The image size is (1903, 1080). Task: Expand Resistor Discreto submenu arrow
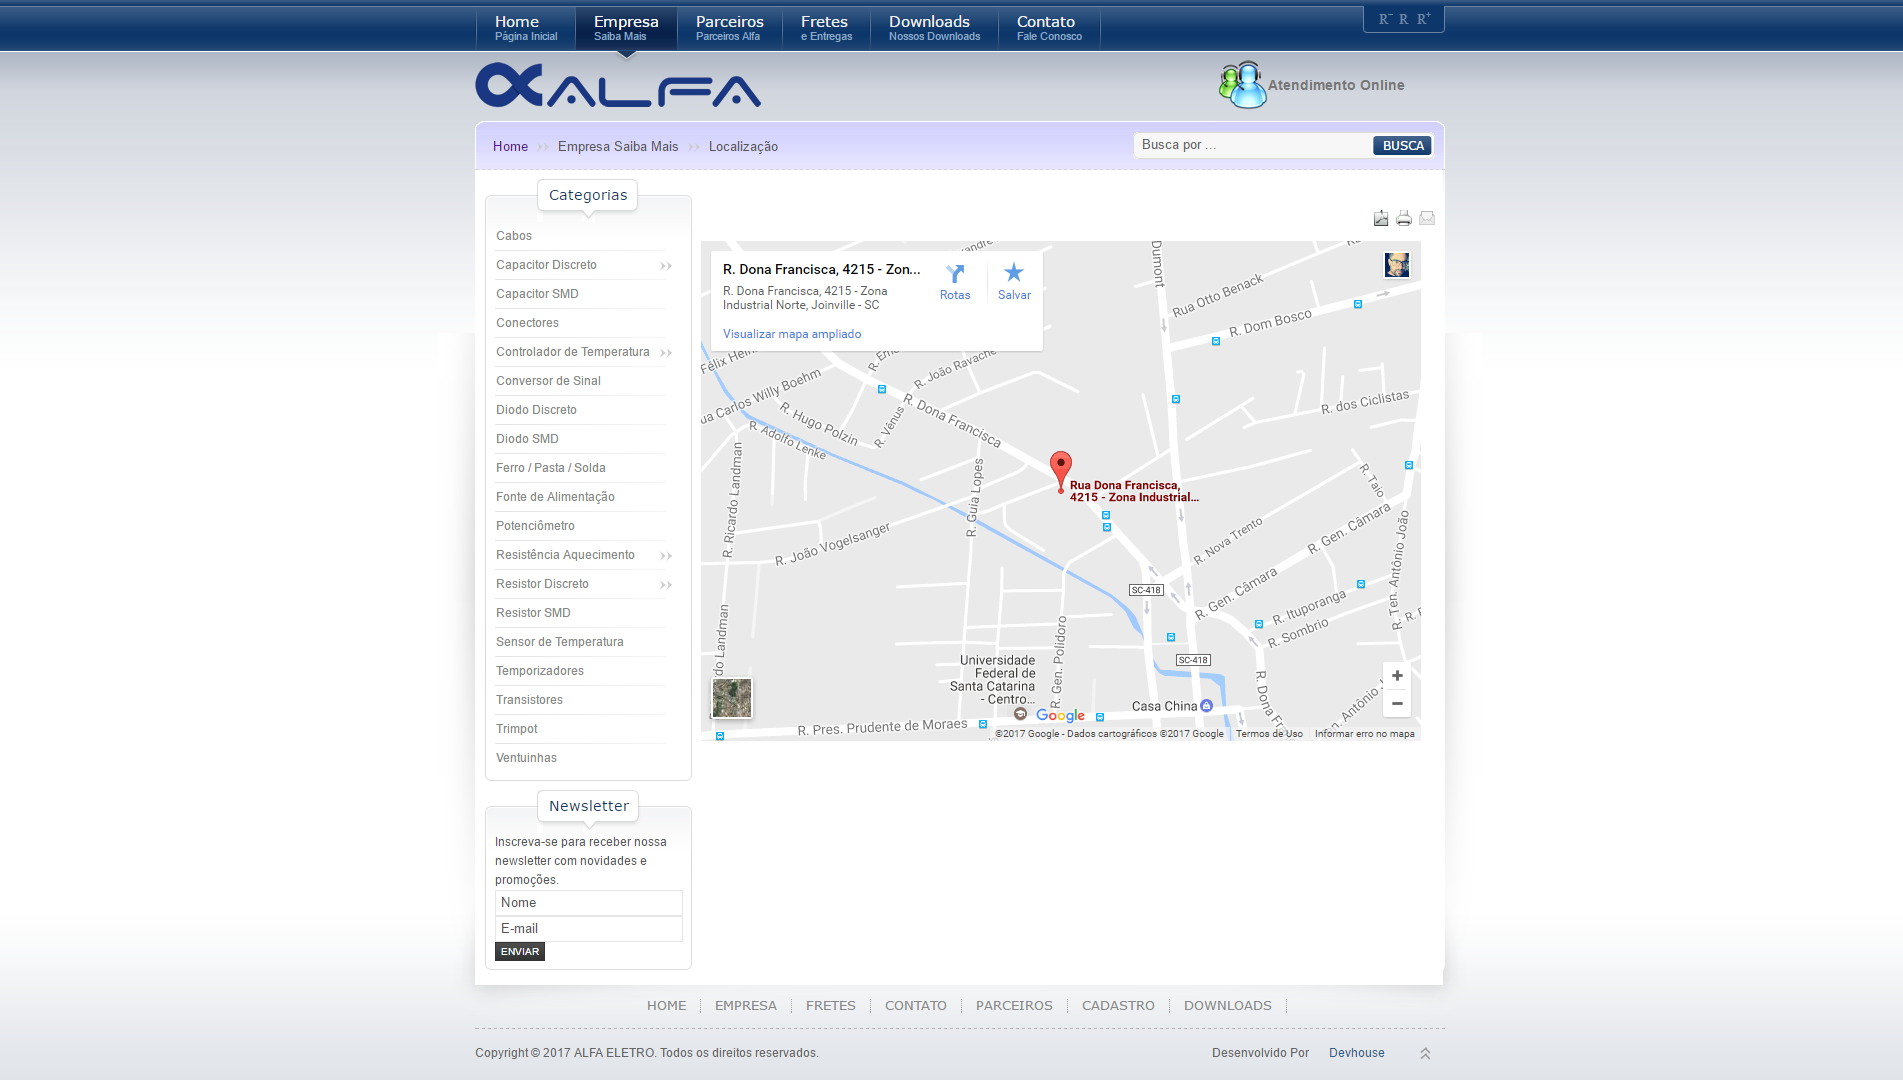point(666,585)
